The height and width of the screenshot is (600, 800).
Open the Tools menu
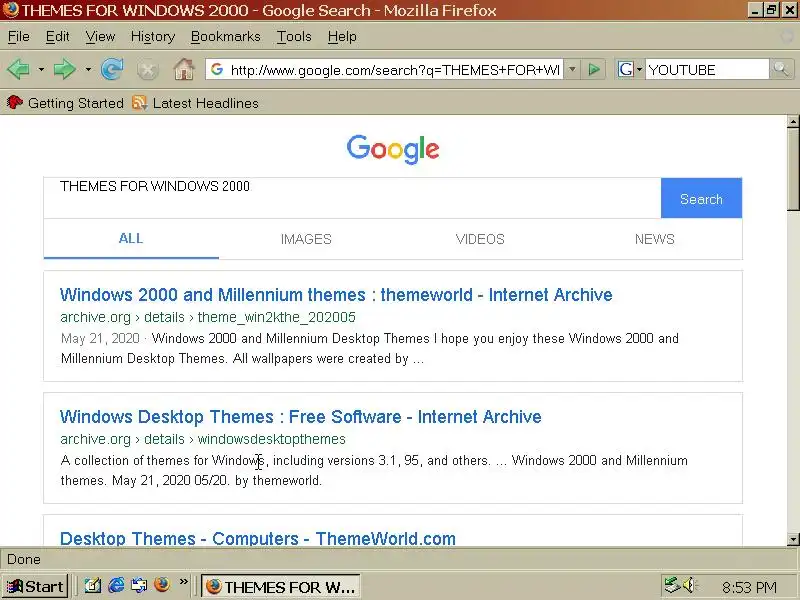pyautogui.click(x=294, y=37)
